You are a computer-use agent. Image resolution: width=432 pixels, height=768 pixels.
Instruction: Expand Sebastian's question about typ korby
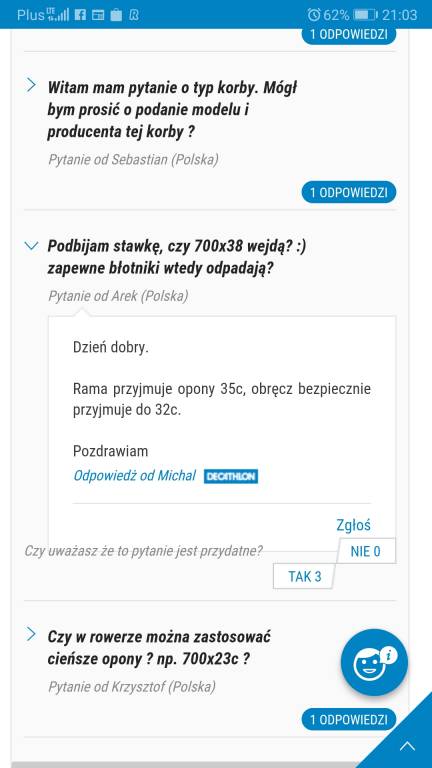coord(31,85)
